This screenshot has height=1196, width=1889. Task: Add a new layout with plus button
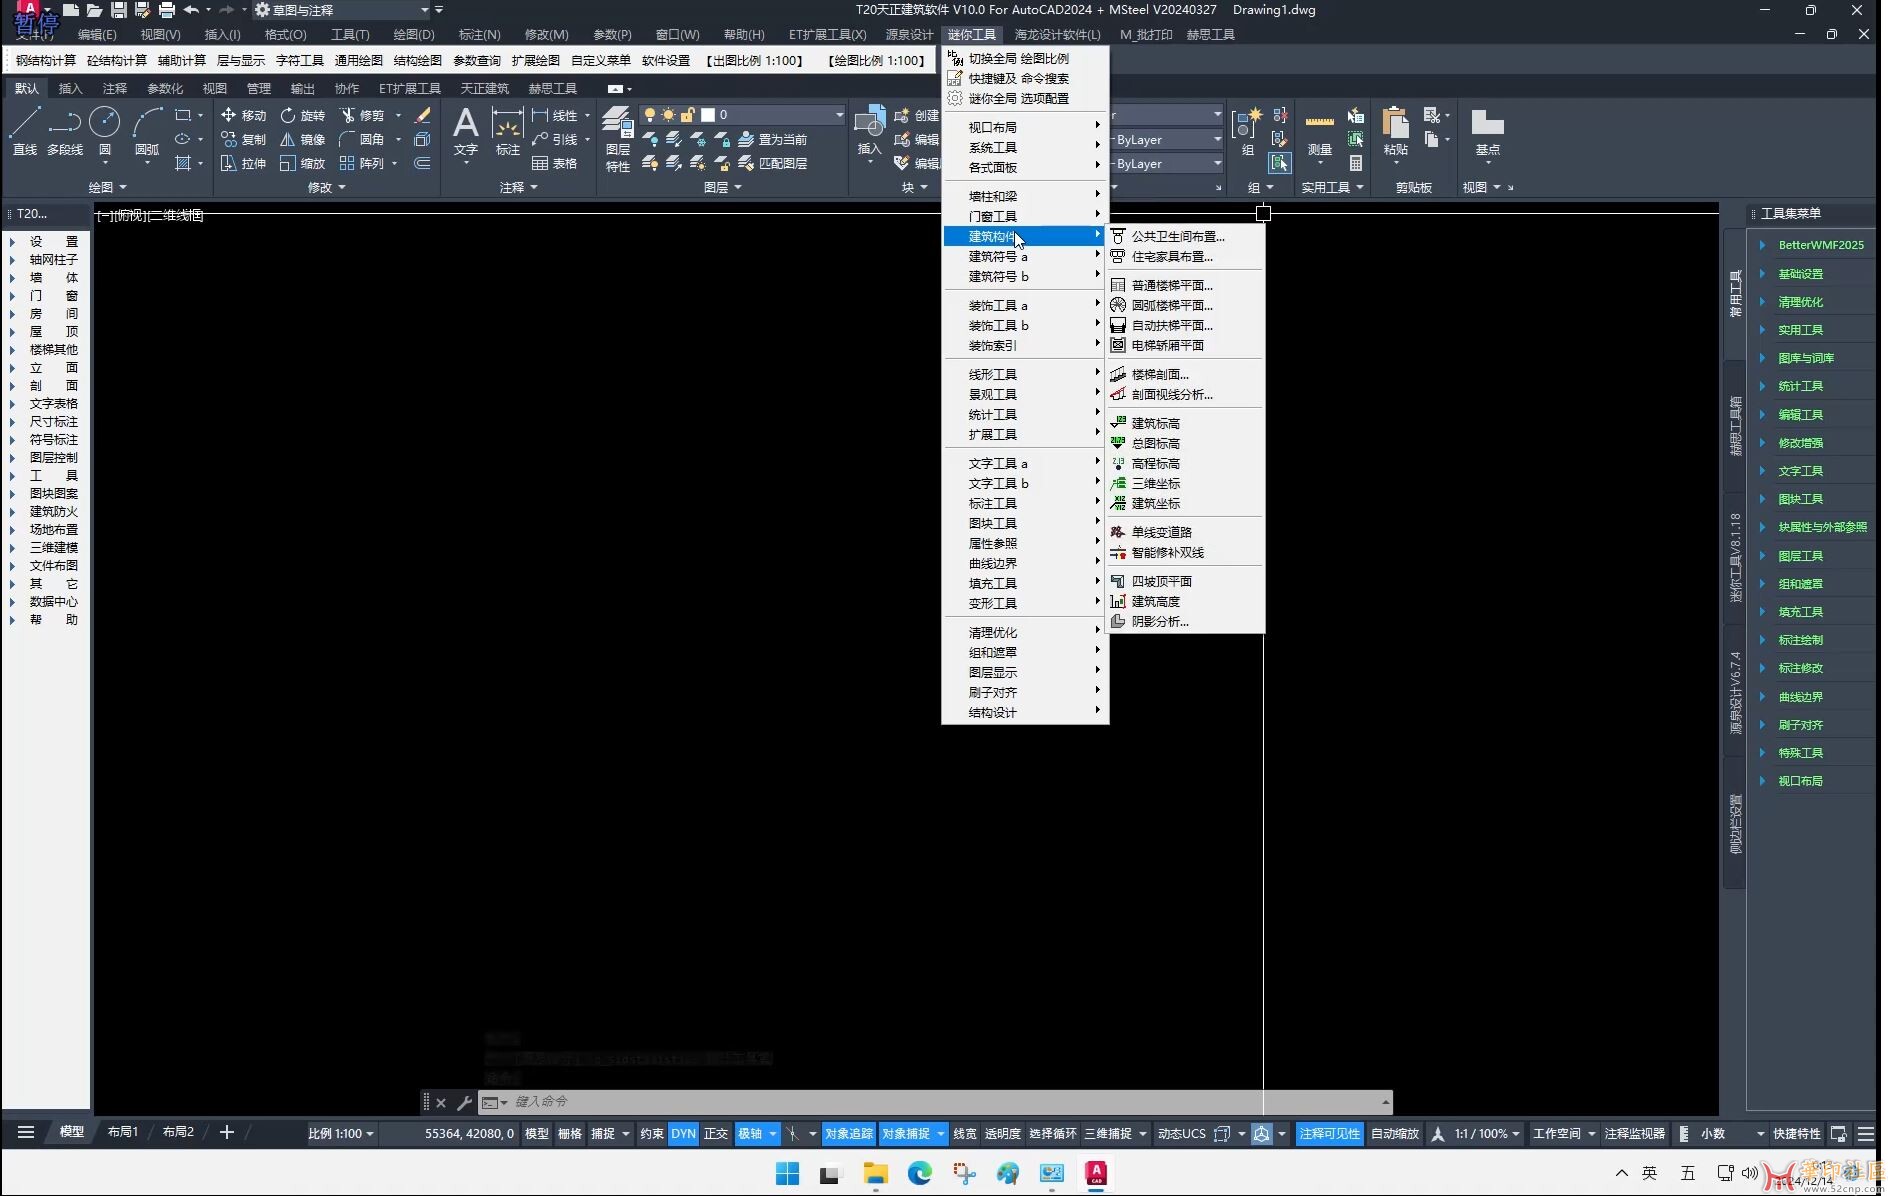pos(227,1132)
